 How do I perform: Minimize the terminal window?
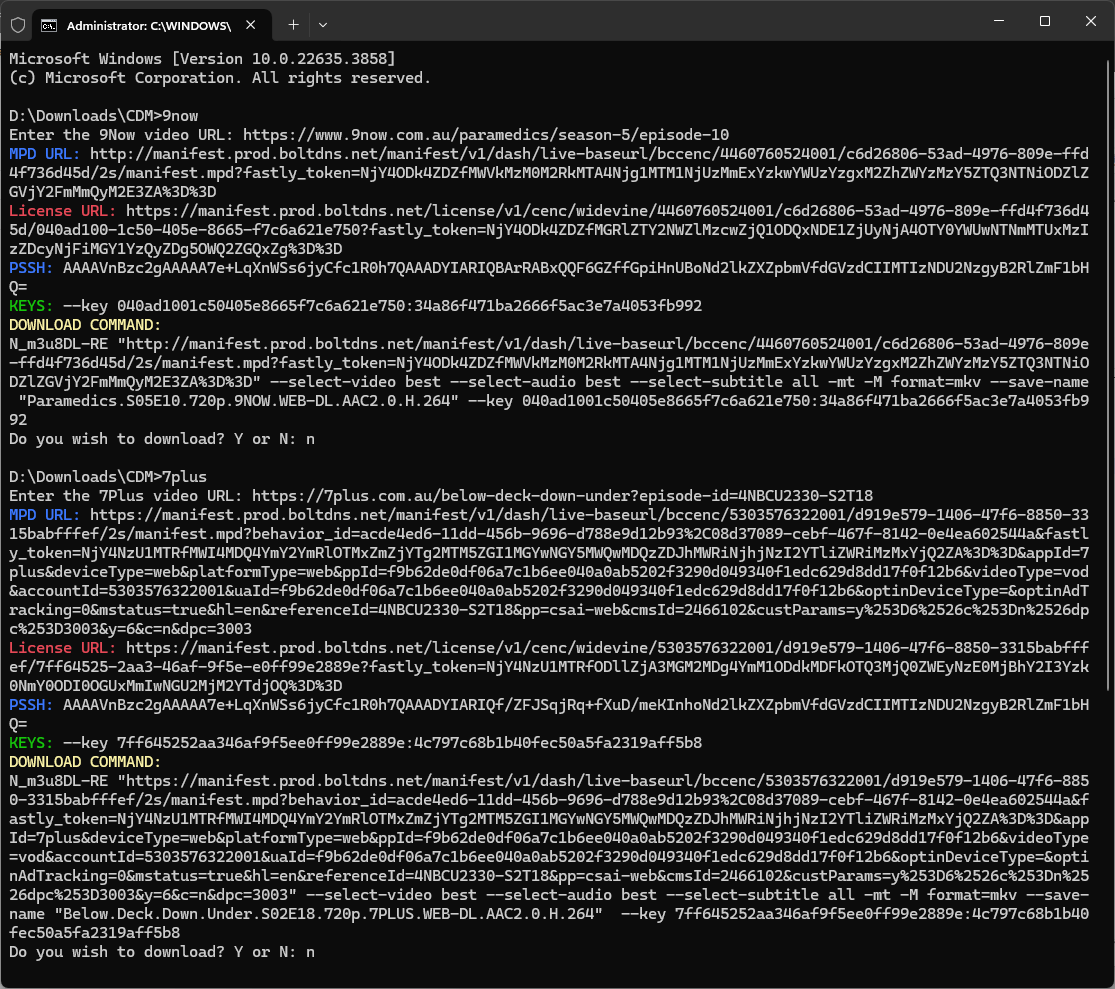coord(998,21)
